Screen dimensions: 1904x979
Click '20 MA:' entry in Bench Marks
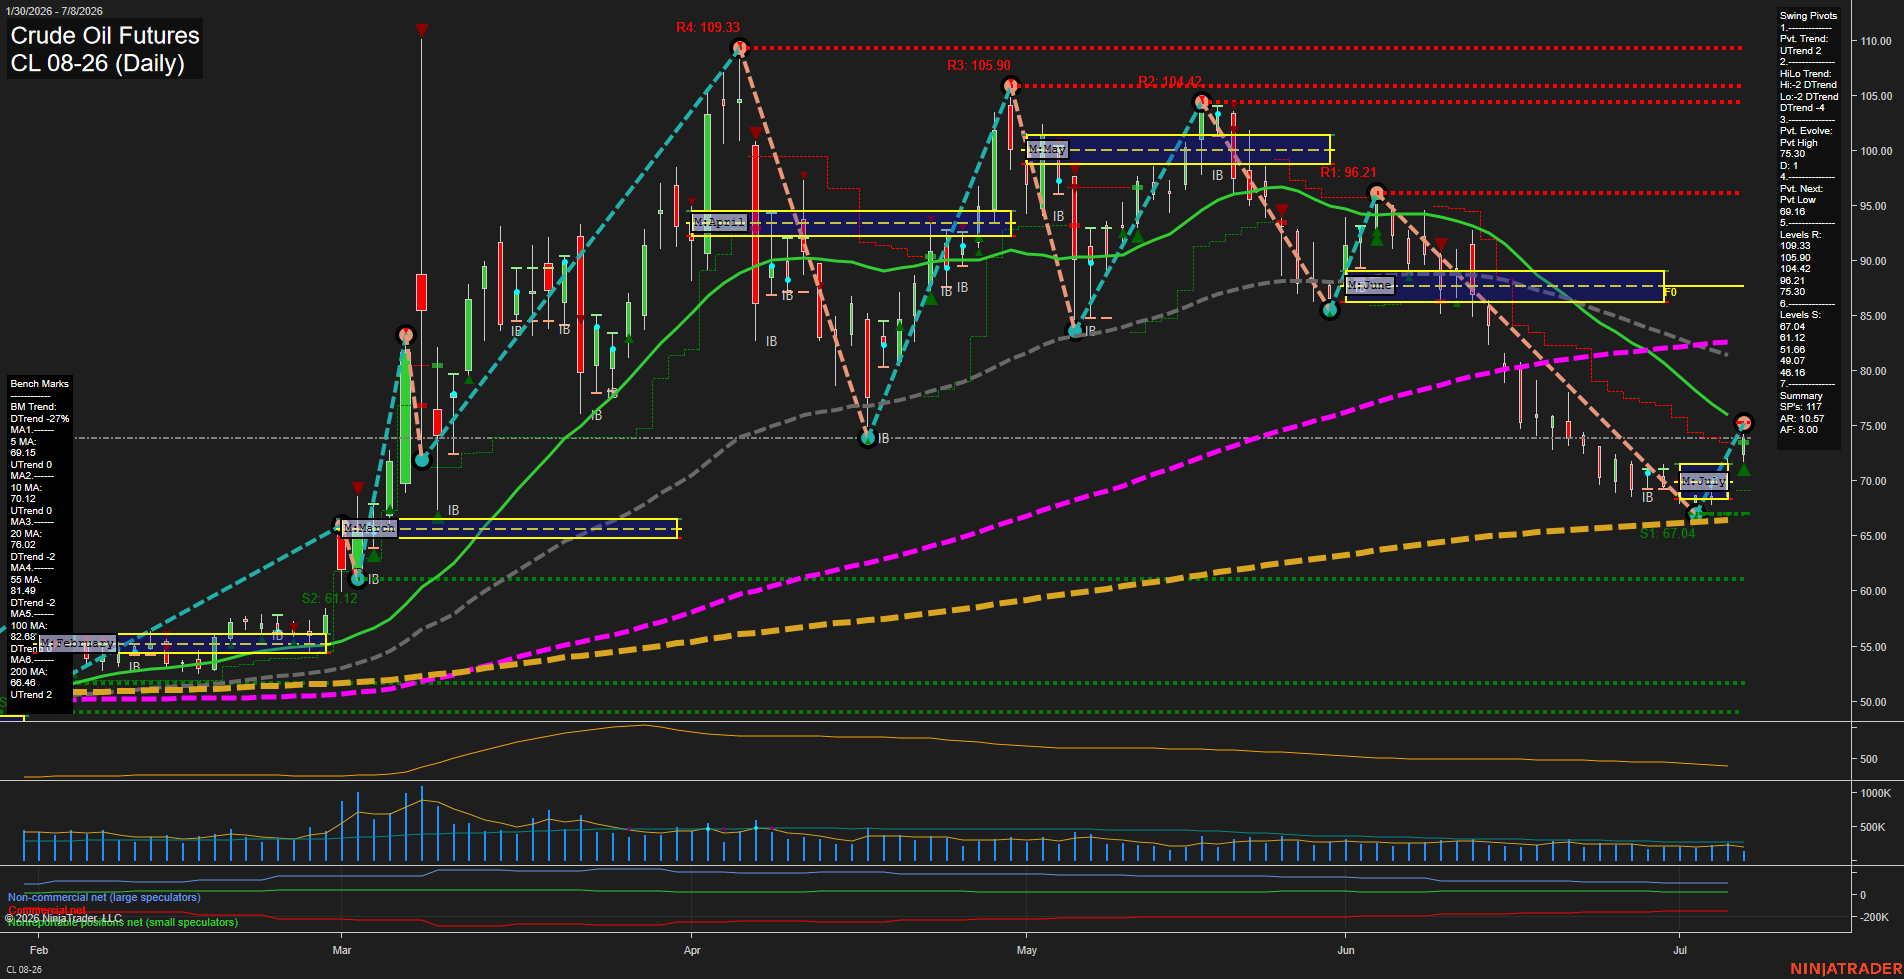(26, 534)
